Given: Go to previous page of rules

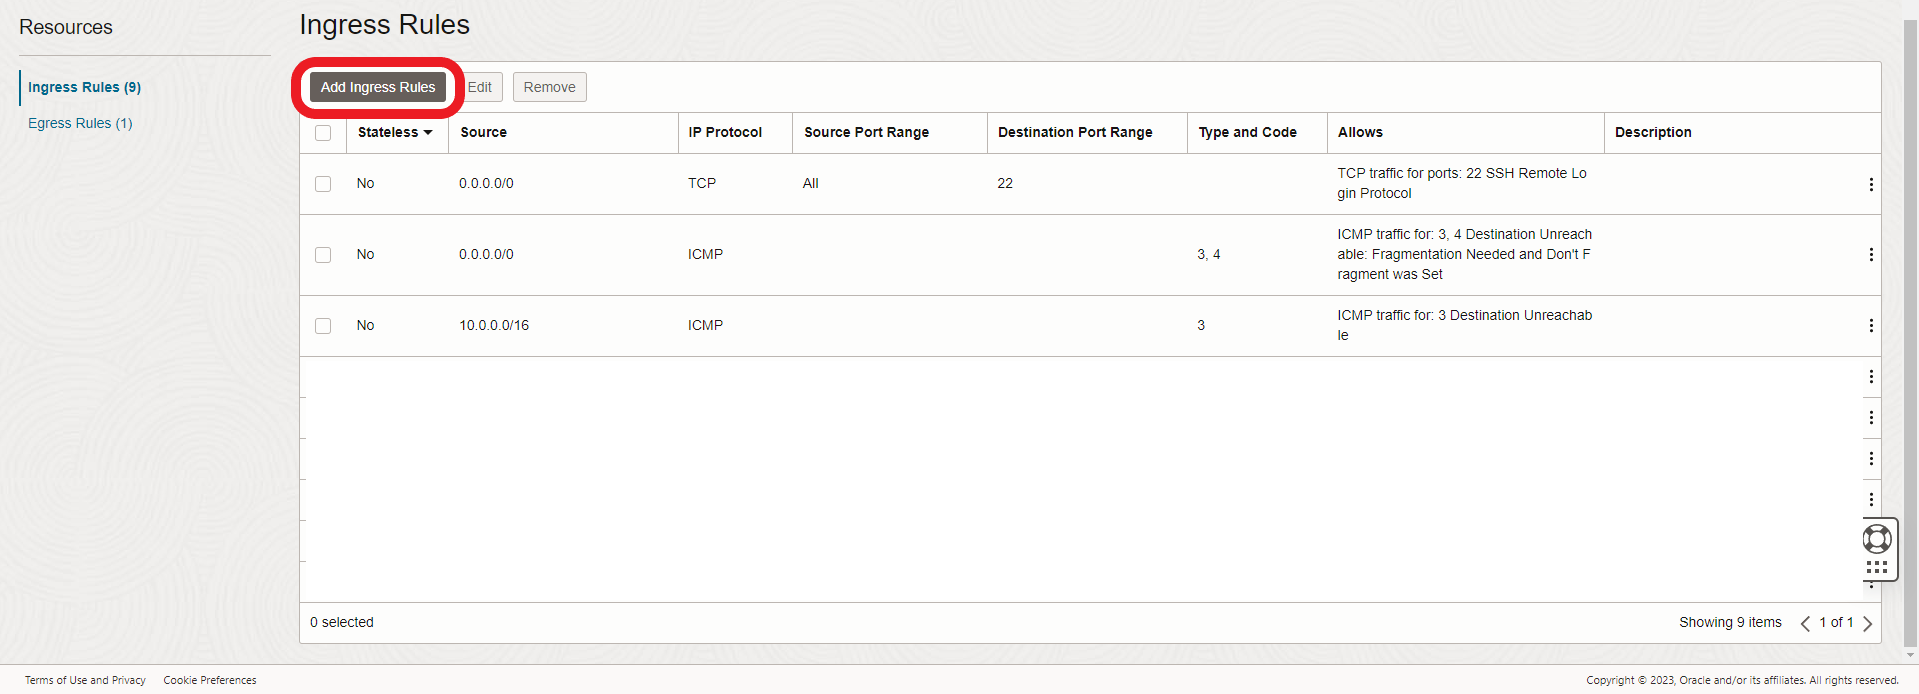Looking at the screenshot, I should 1805,623.
